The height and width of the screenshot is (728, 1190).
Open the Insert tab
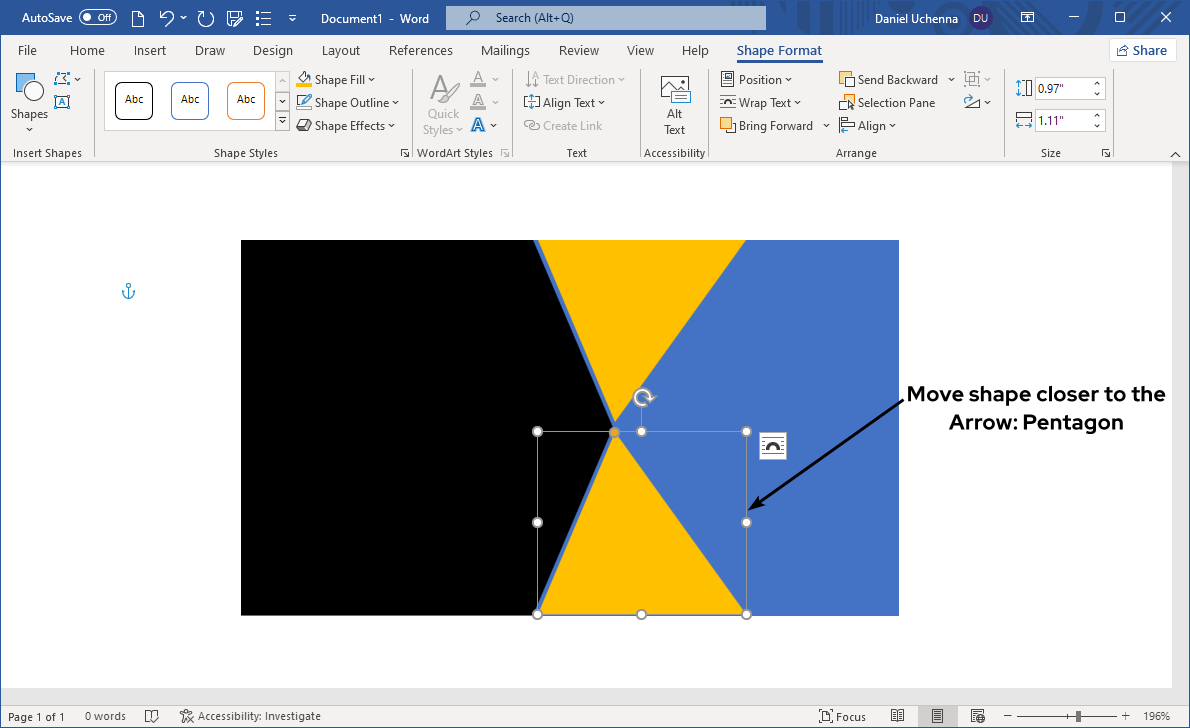pos(150,51)
